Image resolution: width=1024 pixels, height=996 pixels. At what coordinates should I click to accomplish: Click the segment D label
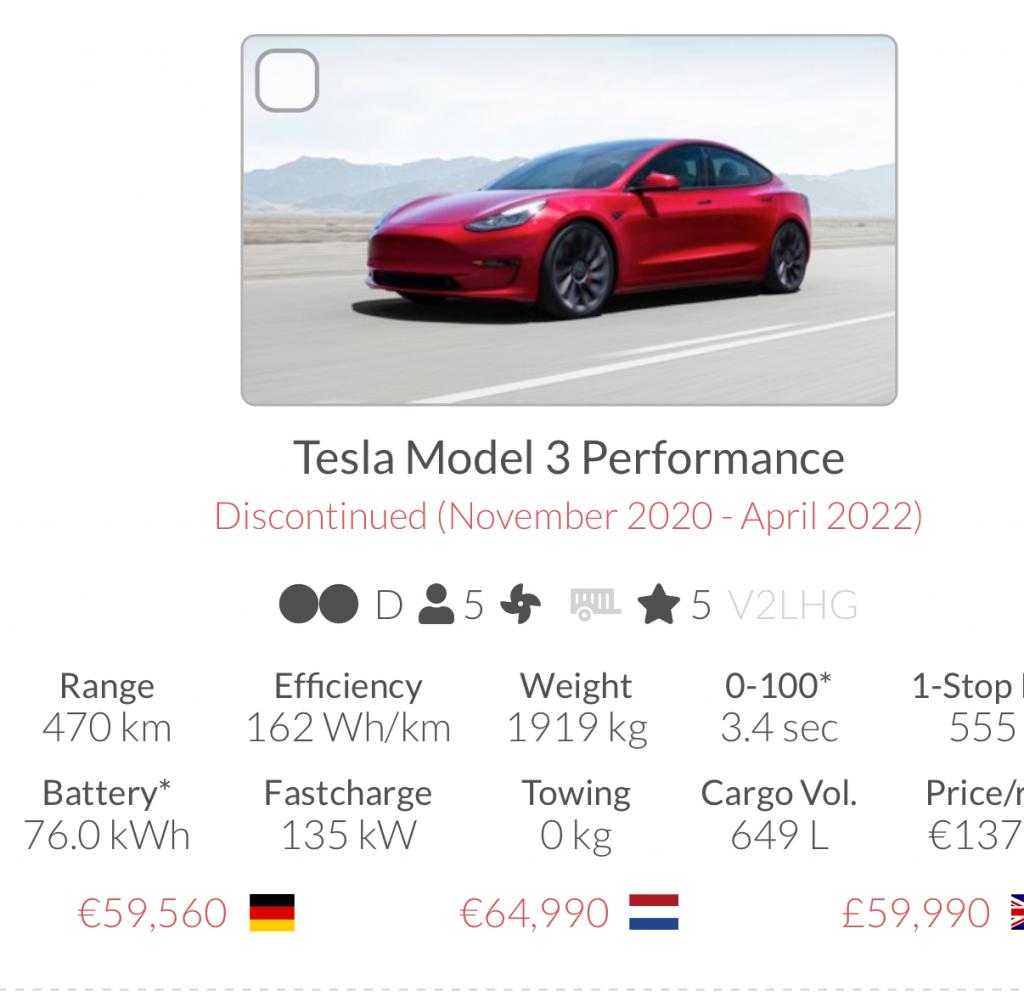pyautogui.click(x=389, y=605)
